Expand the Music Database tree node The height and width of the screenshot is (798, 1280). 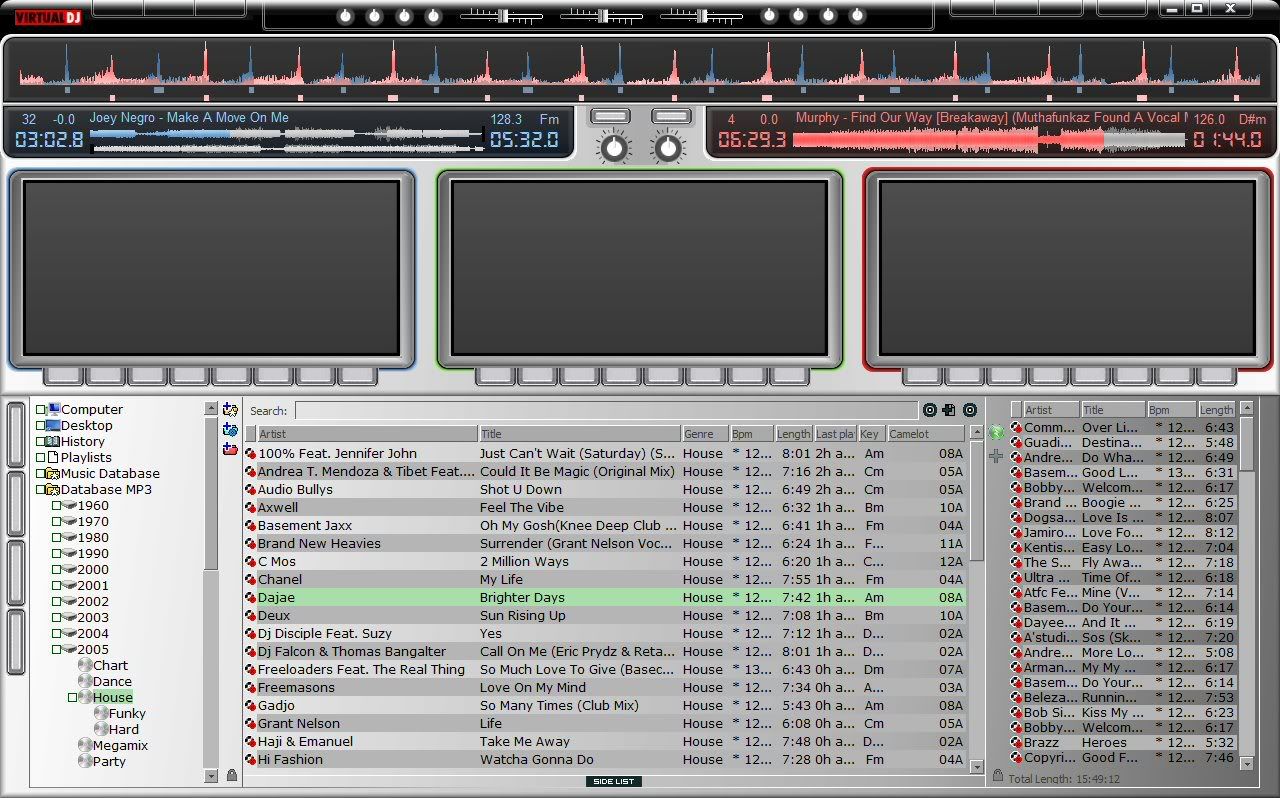pos(41,473)
